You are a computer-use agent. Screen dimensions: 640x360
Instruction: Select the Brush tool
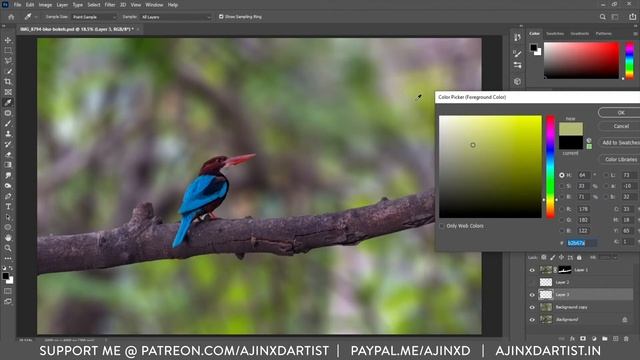pos(8,123)
